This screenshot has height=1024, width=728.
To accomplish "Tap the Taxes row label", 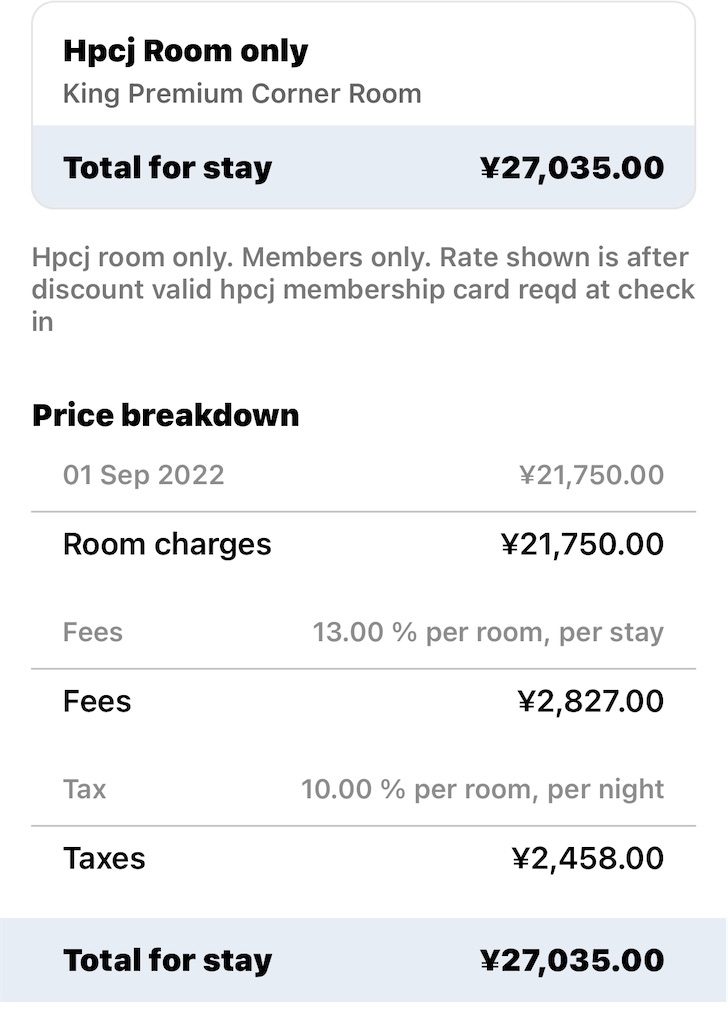I will coord(104,859).
